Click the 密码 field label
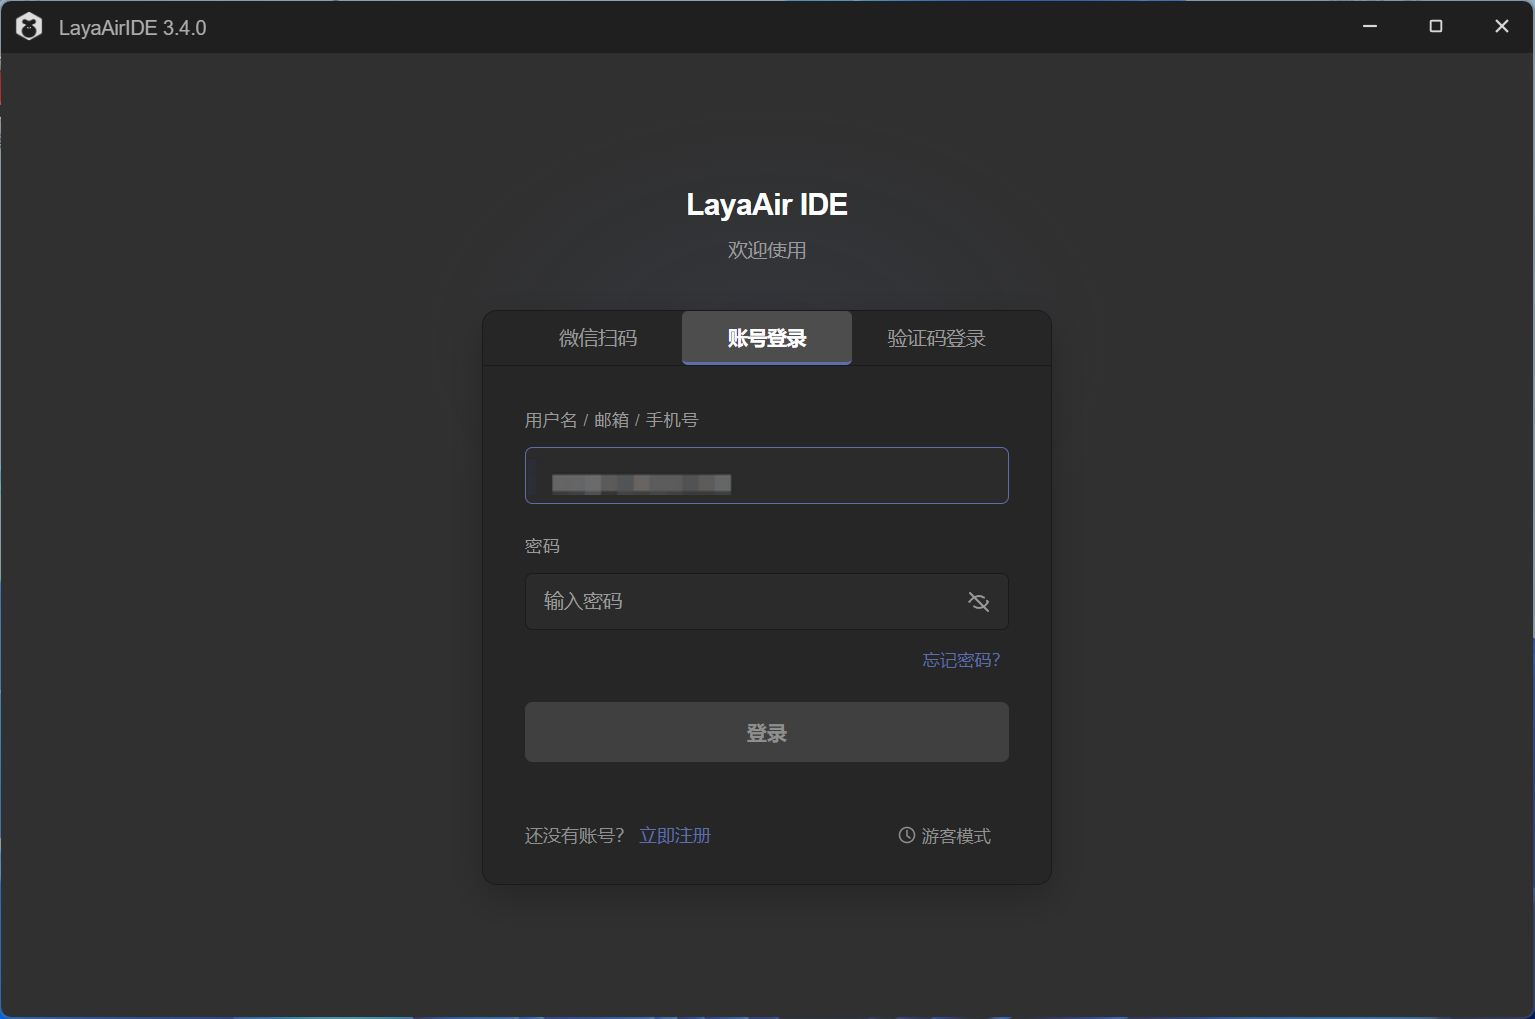The image size is (1535, 1019). point(542,546)
